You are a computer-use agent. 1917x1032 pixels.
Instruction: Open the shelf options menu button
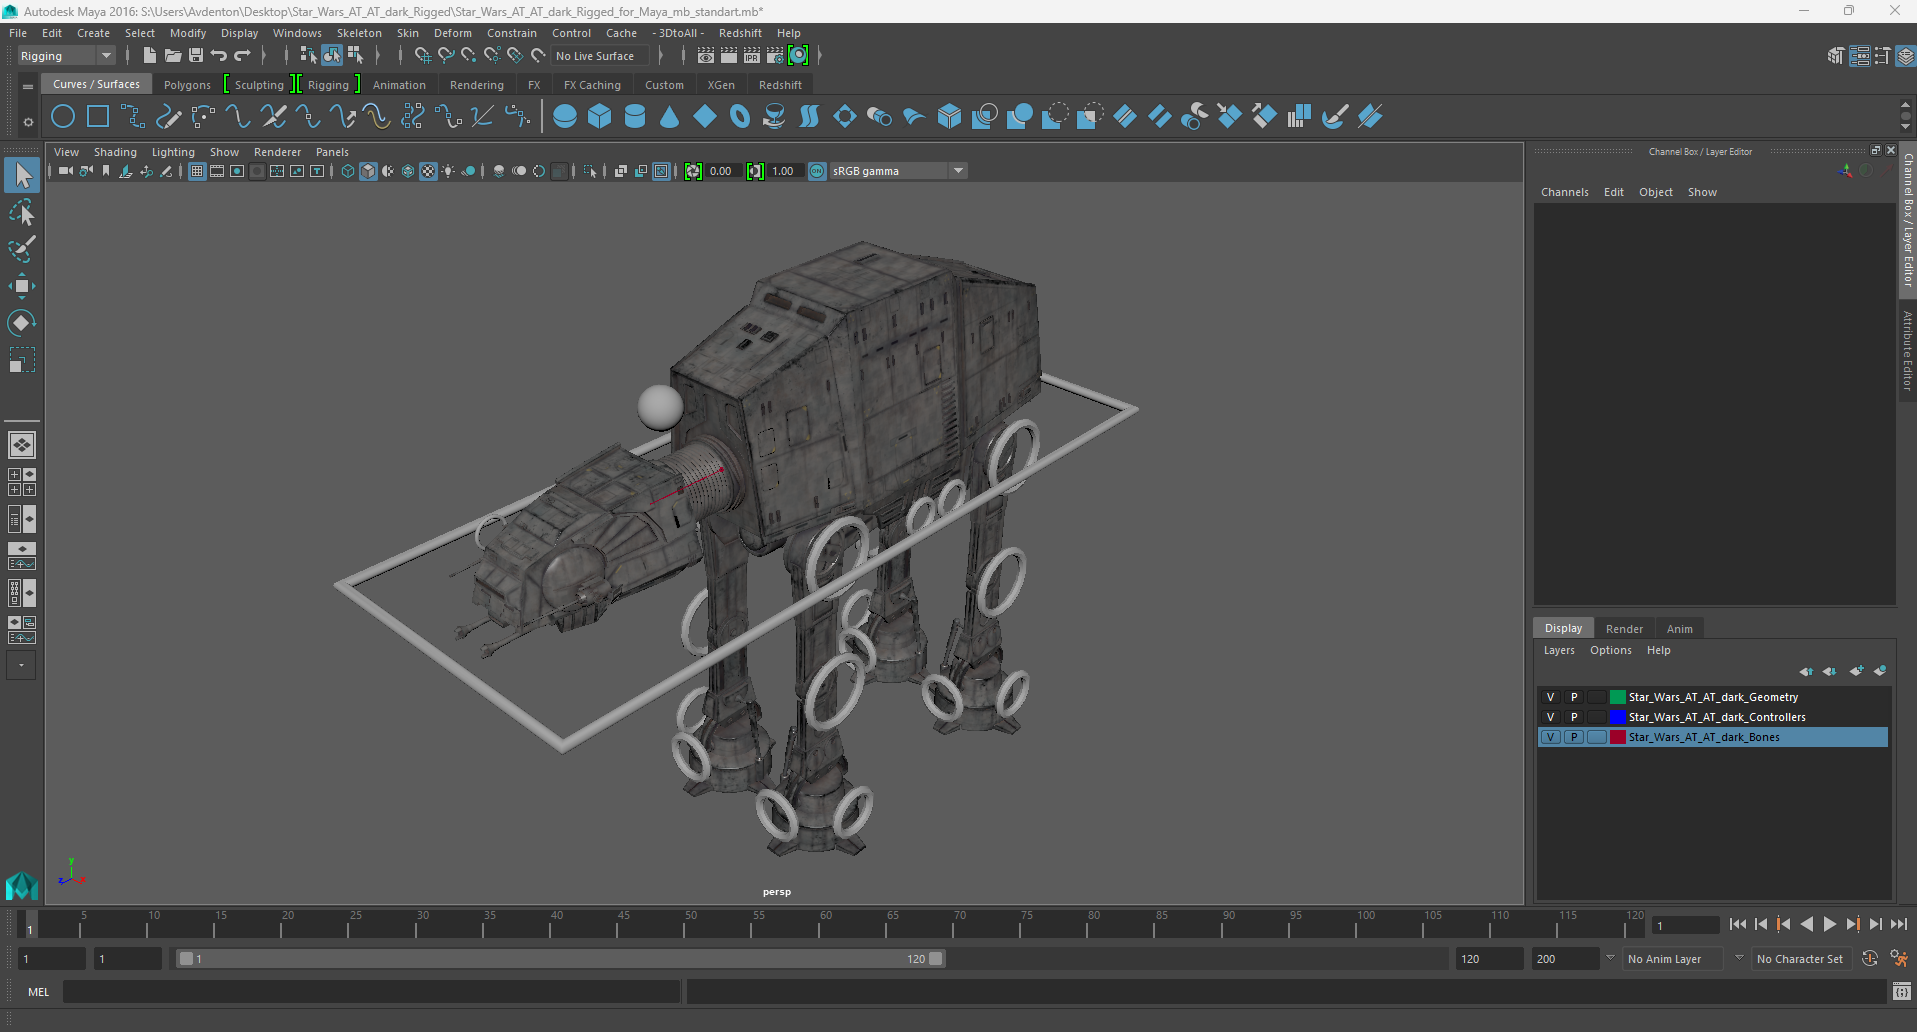(x=28, y=122)
